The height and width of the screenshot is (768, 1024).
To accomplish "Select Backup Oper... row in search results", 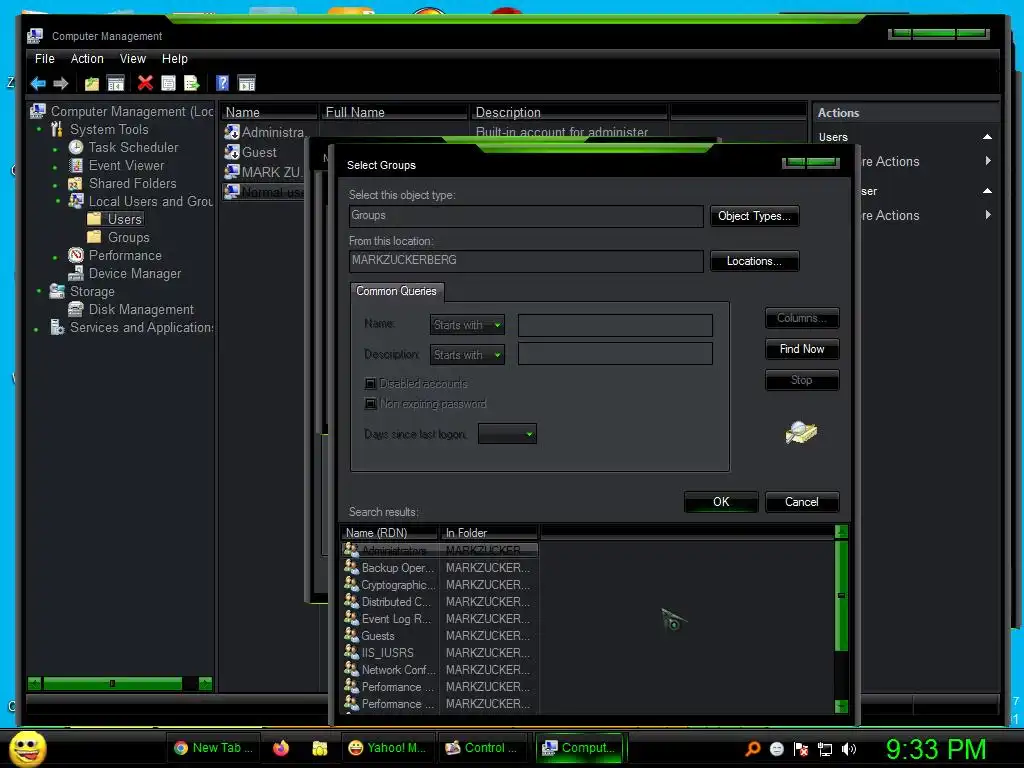I will pyautogui.click(x=440, y=568).
